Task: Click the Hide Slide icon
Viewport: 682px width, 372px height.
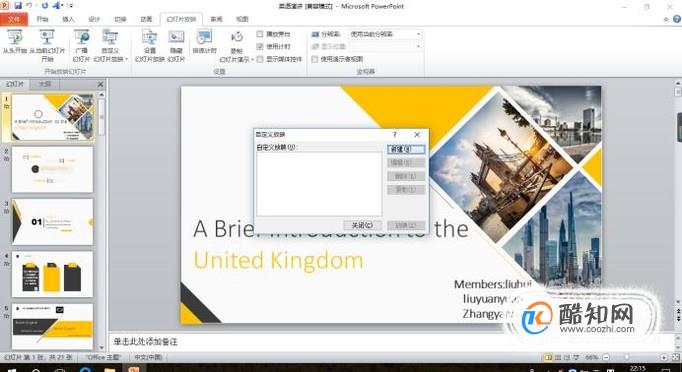Action: click(x=176, y=37)
